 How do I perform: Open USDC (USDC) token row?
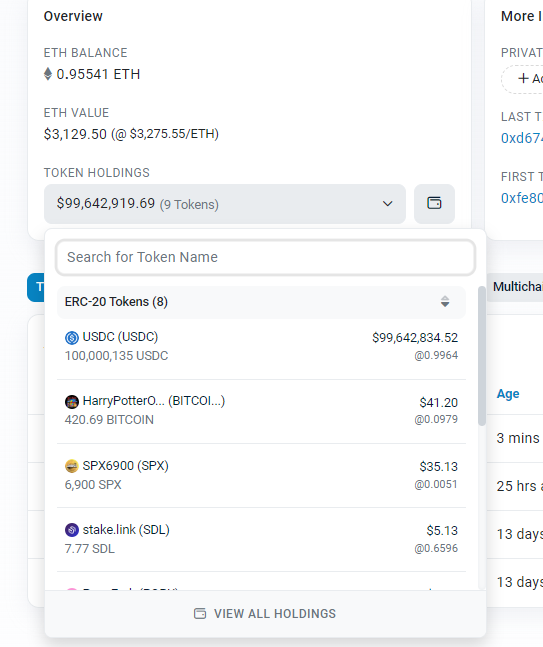[x=261, y=347]
